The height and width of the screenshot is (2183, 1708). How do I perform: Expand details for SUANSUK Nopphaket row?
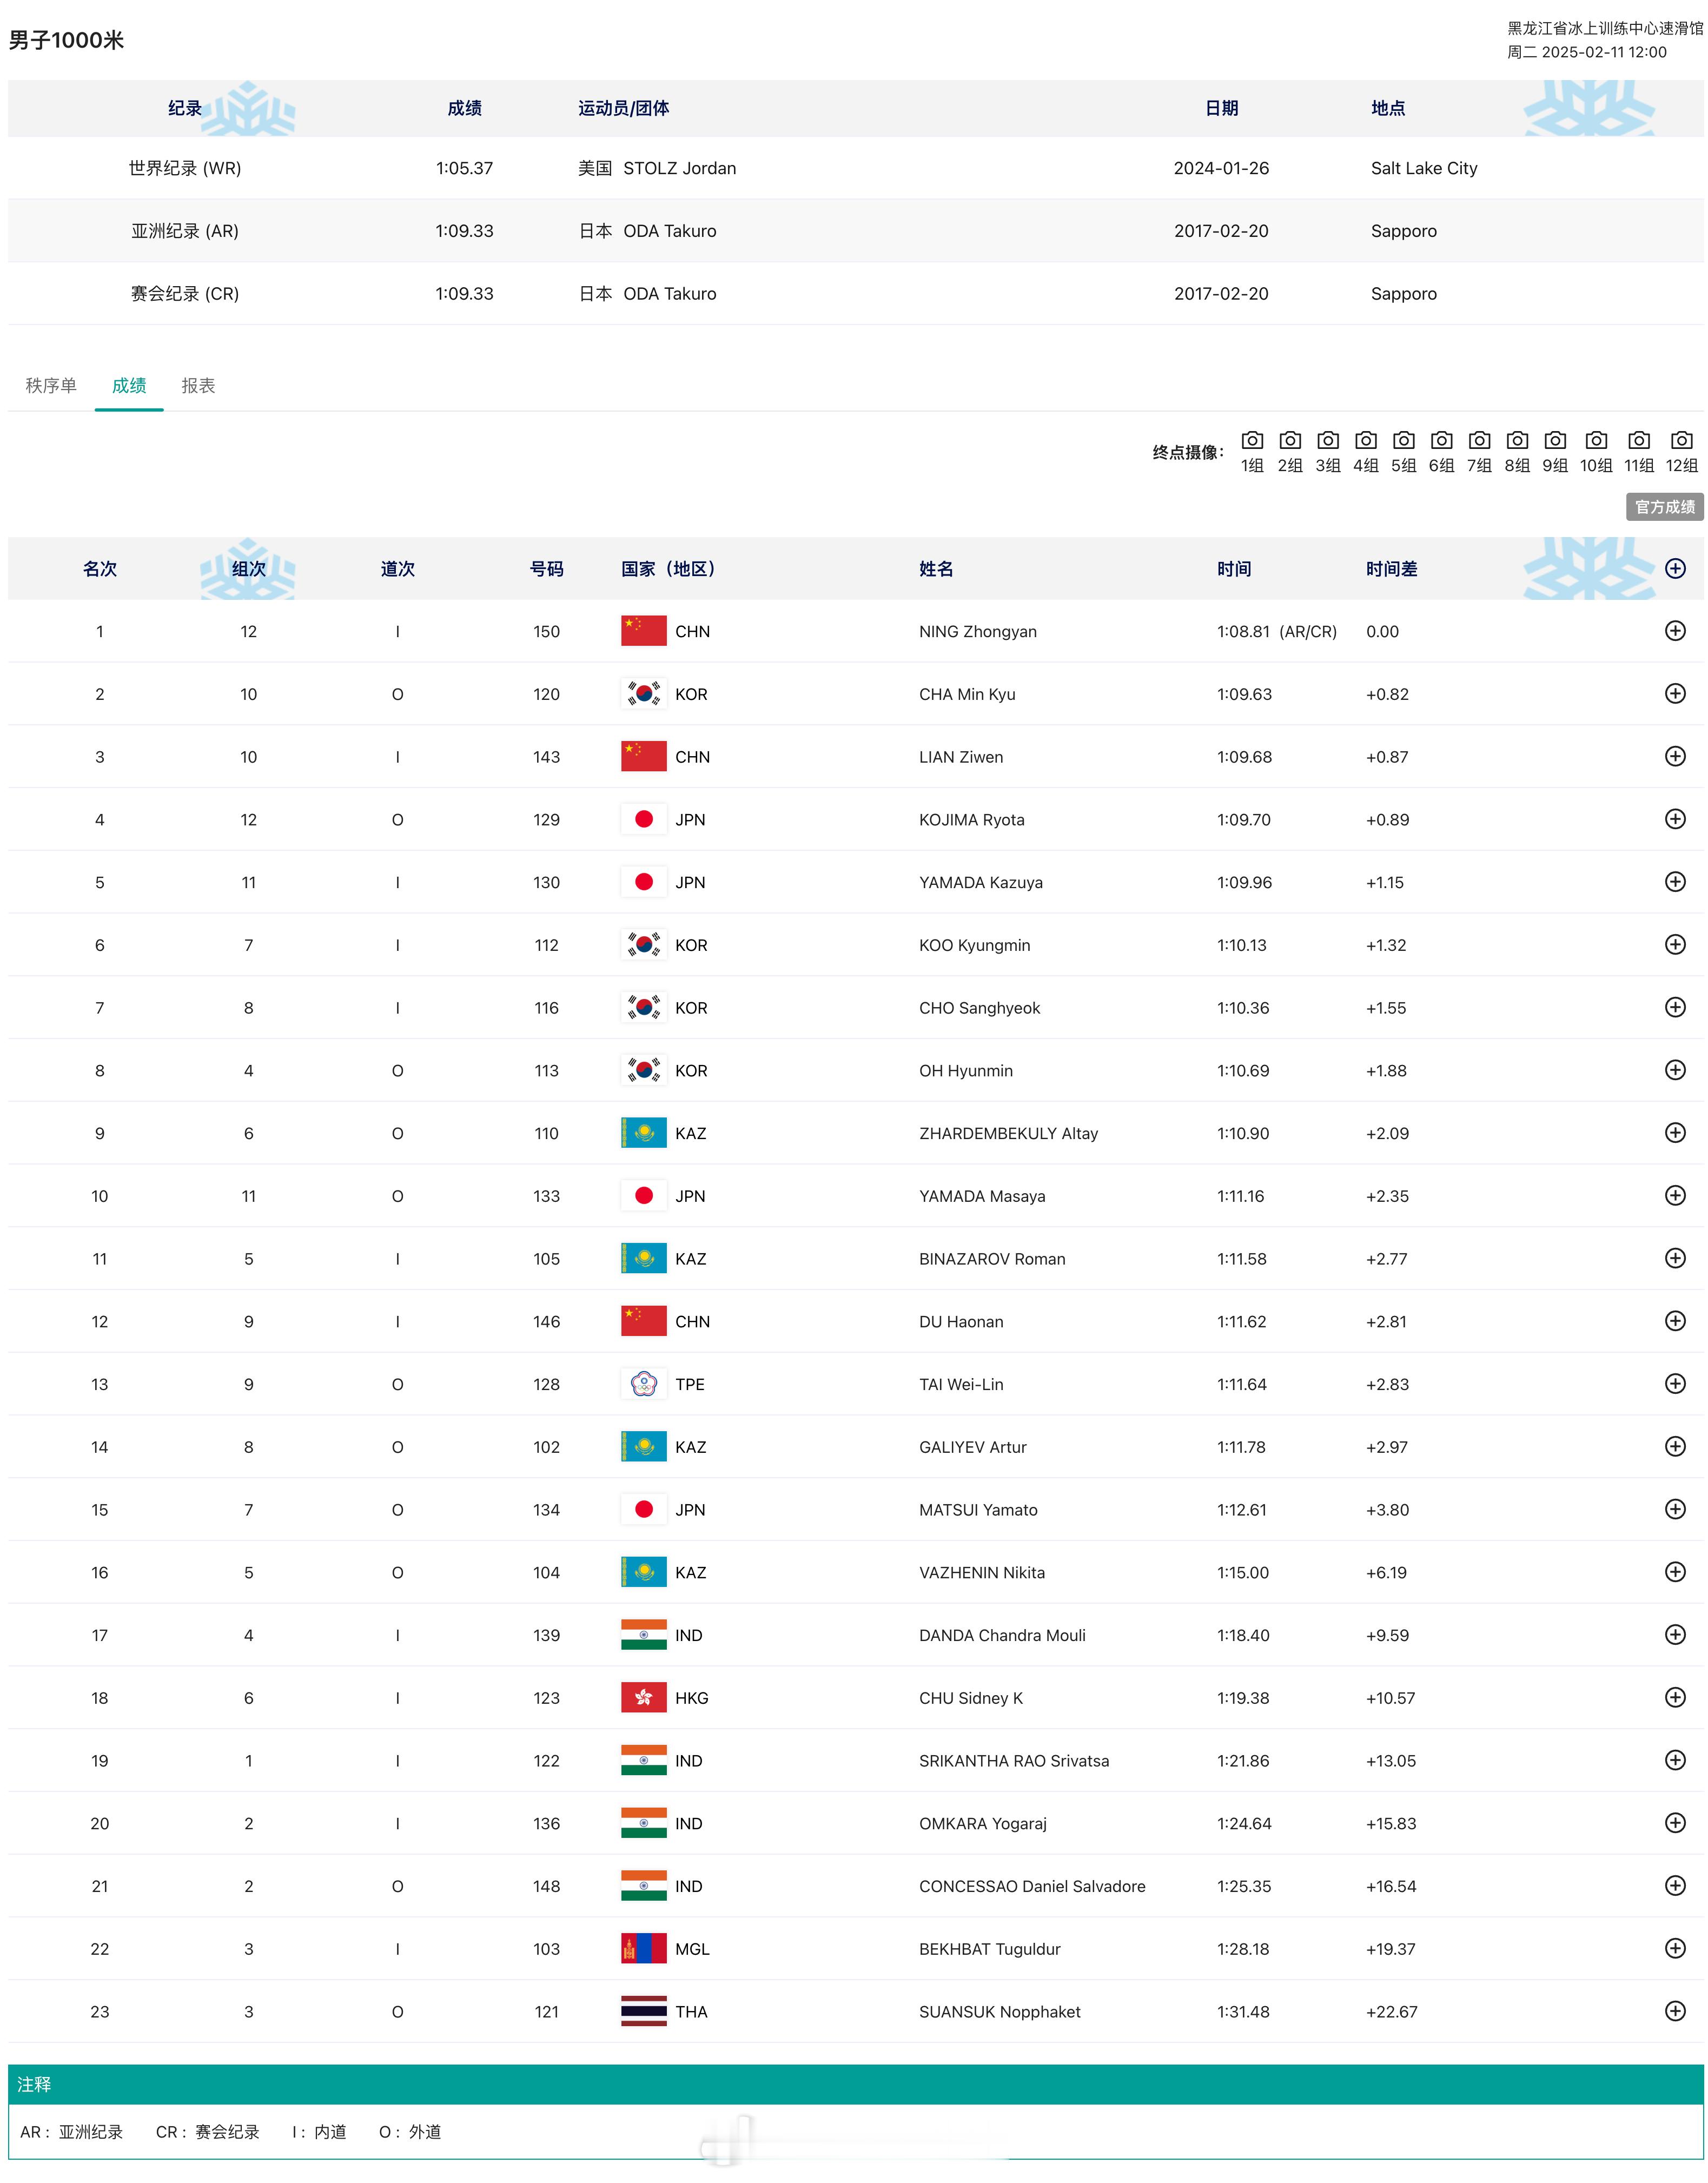(1676, 2011)
